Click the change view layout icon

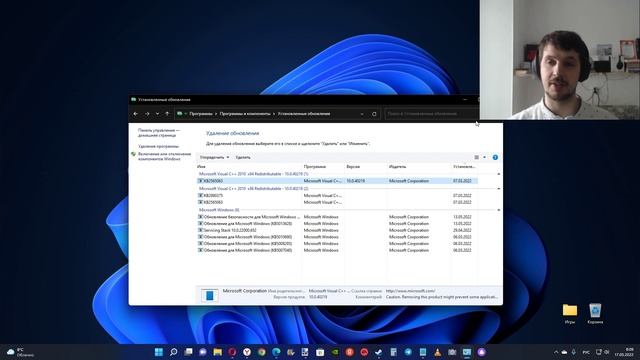[476, 157]
